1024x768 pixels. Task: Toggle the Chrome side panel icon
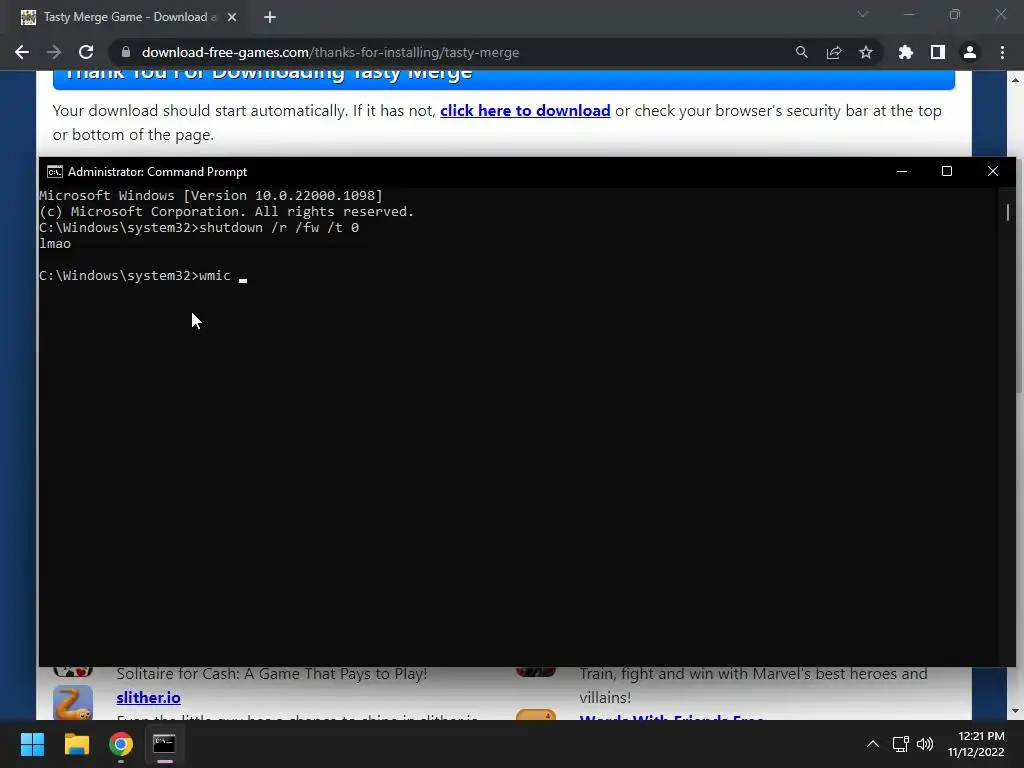pos(938,52)
